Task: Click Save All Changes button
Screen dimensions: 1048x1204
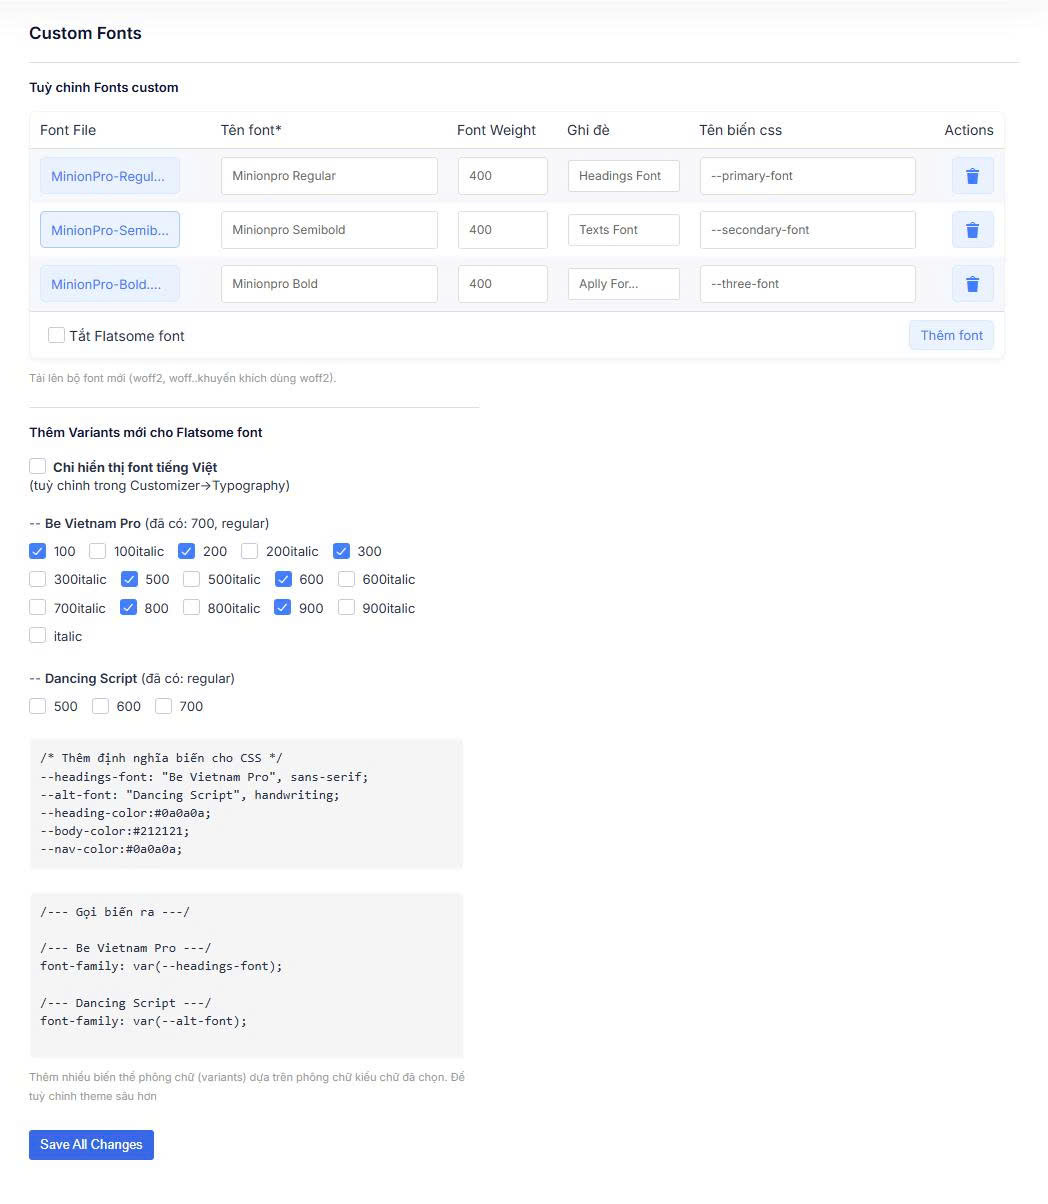Action: [91, 1145]
